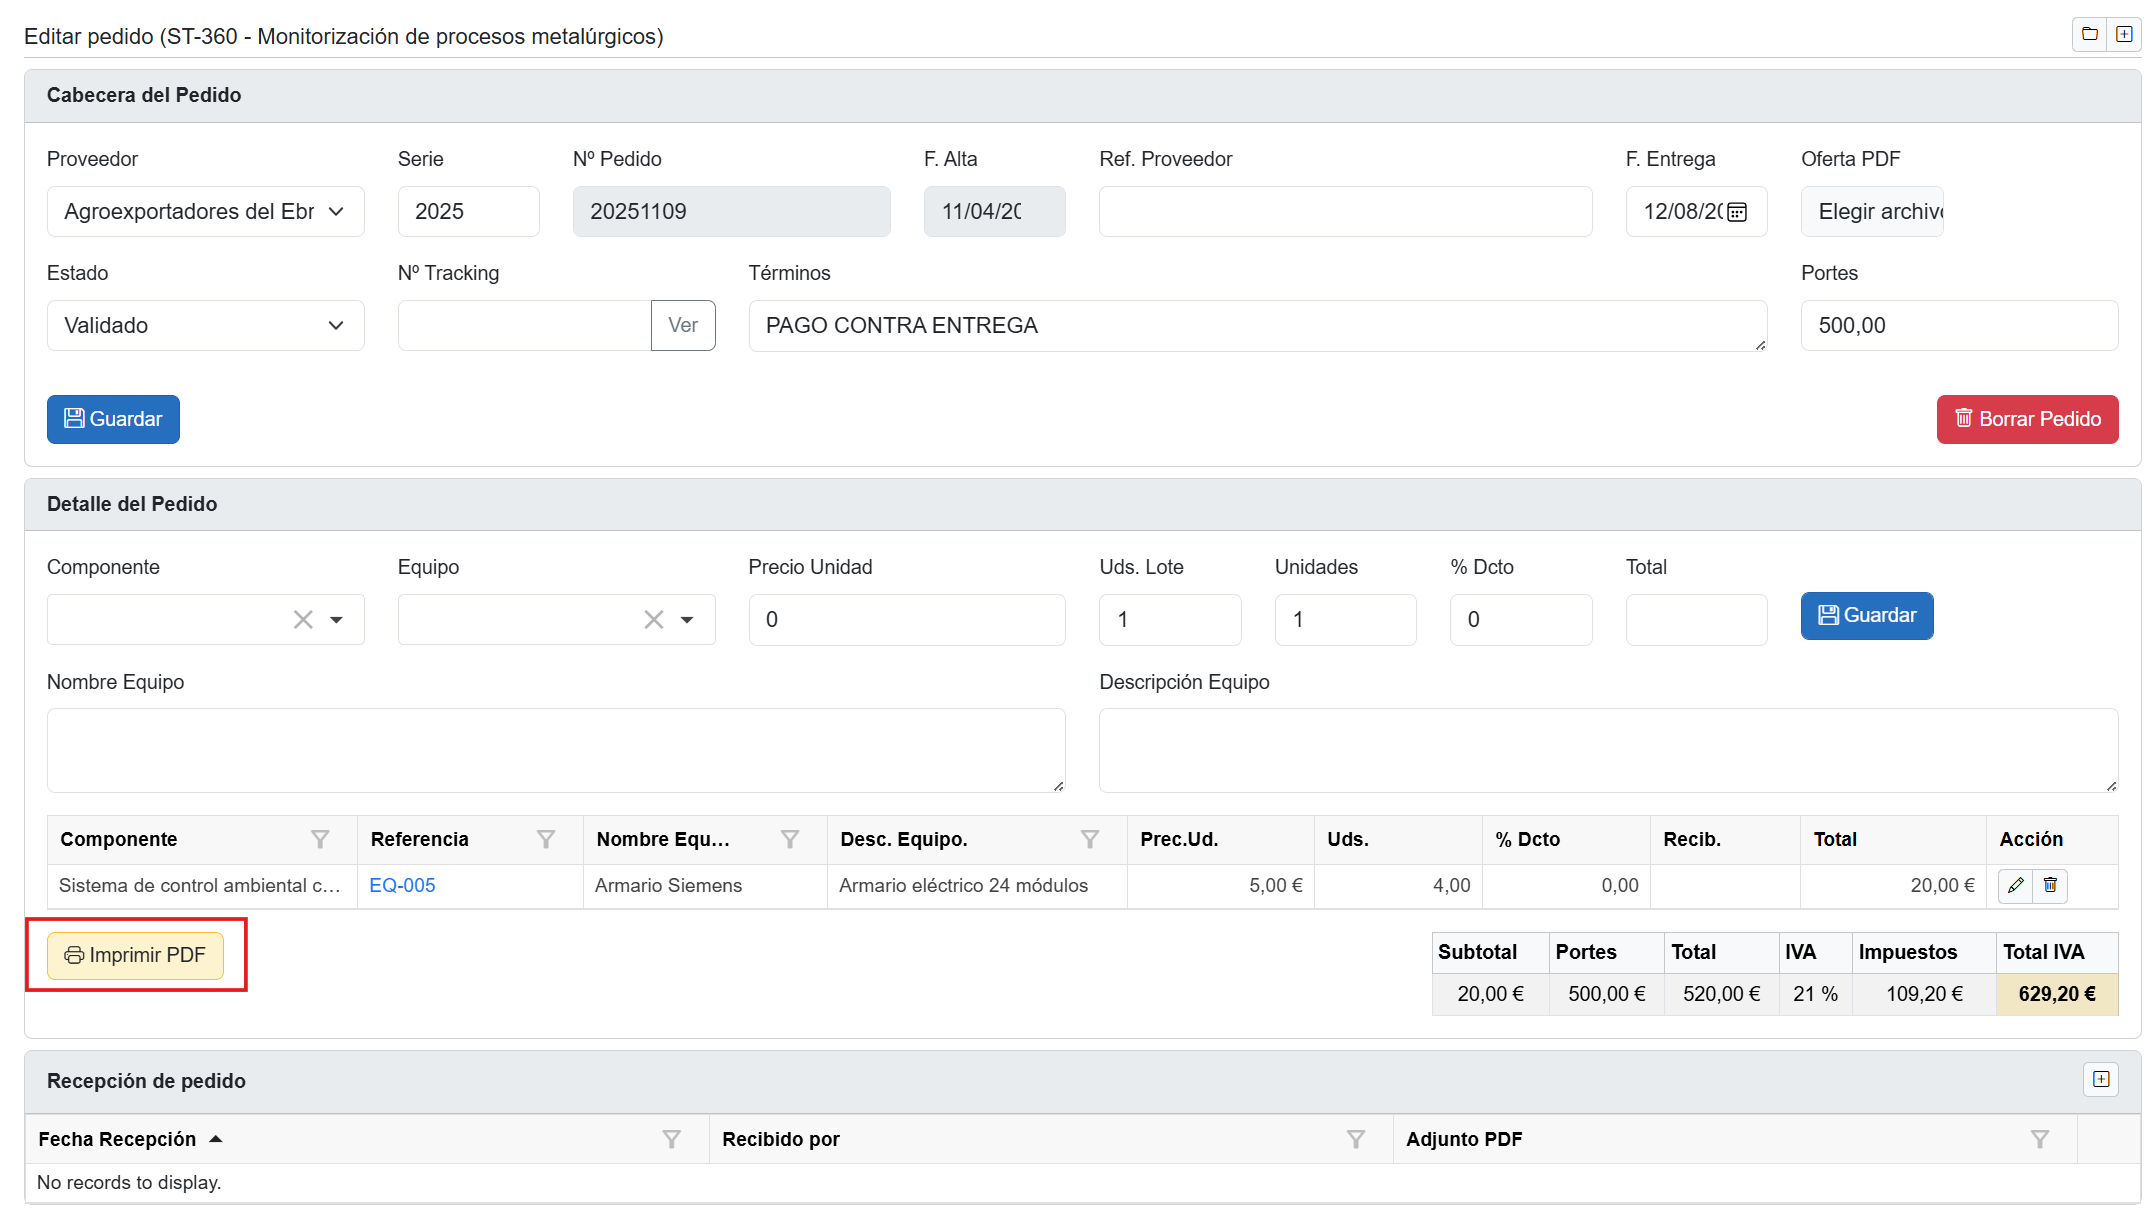Click the red Borrar Pedido button
The image size is (2153, 1213).
pos(2027,419)
